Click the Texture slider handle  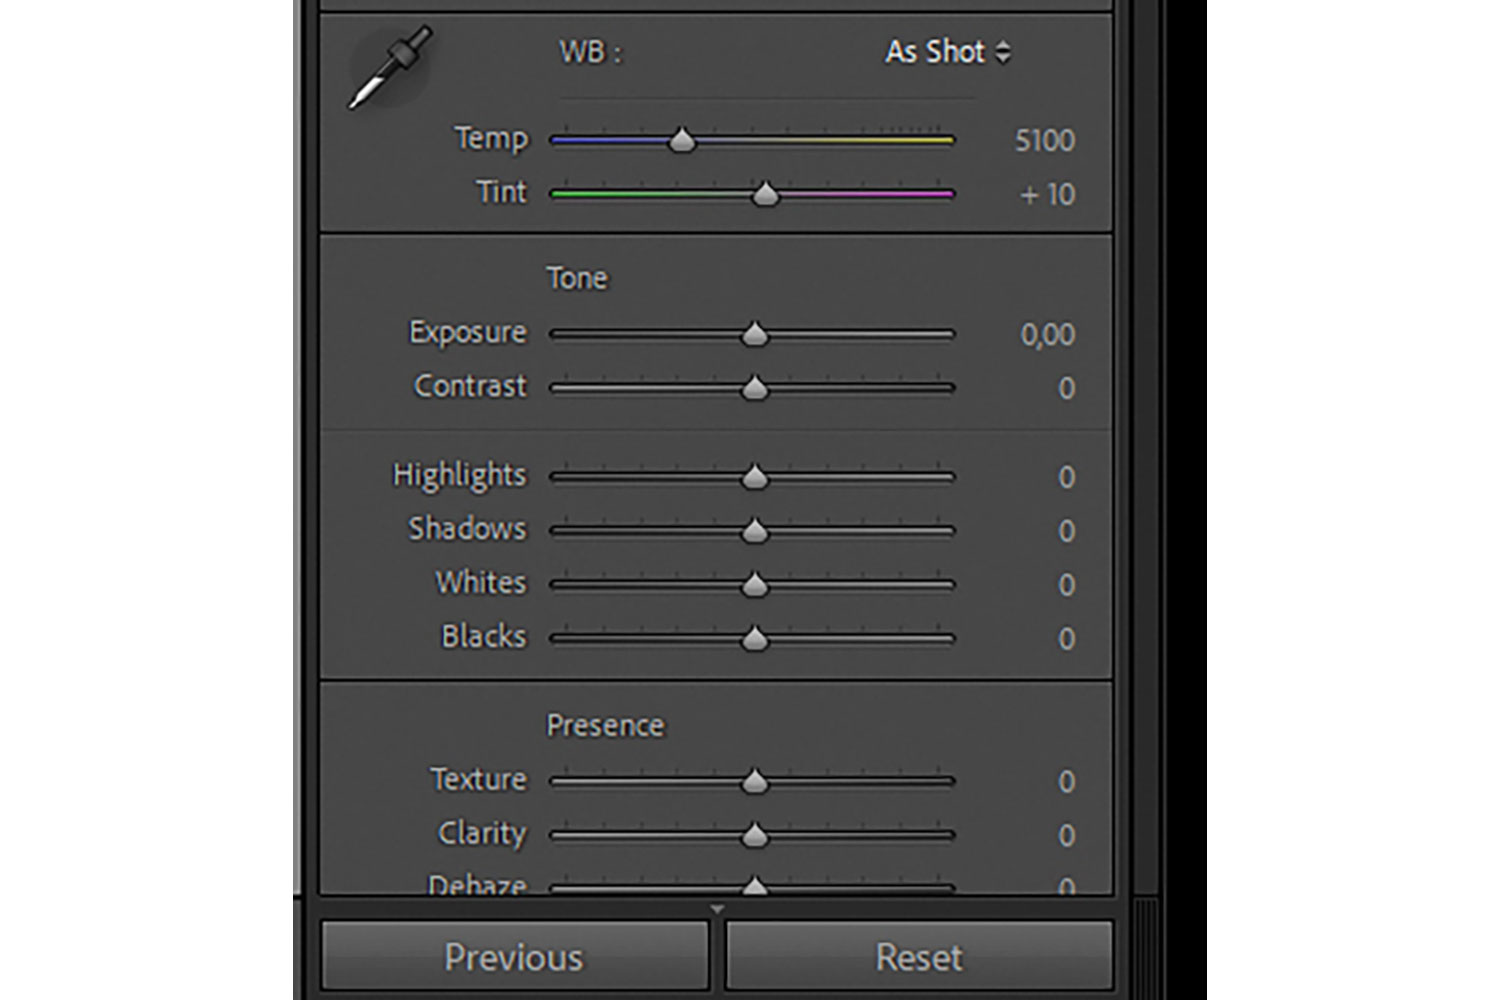pos(755,781)
